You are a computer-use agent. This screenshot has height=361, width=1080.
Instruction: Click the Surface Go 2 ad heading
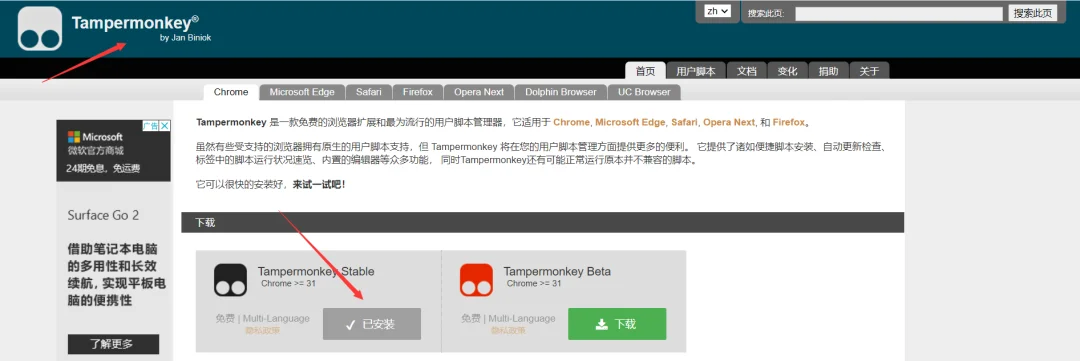(x=103, y=215)
